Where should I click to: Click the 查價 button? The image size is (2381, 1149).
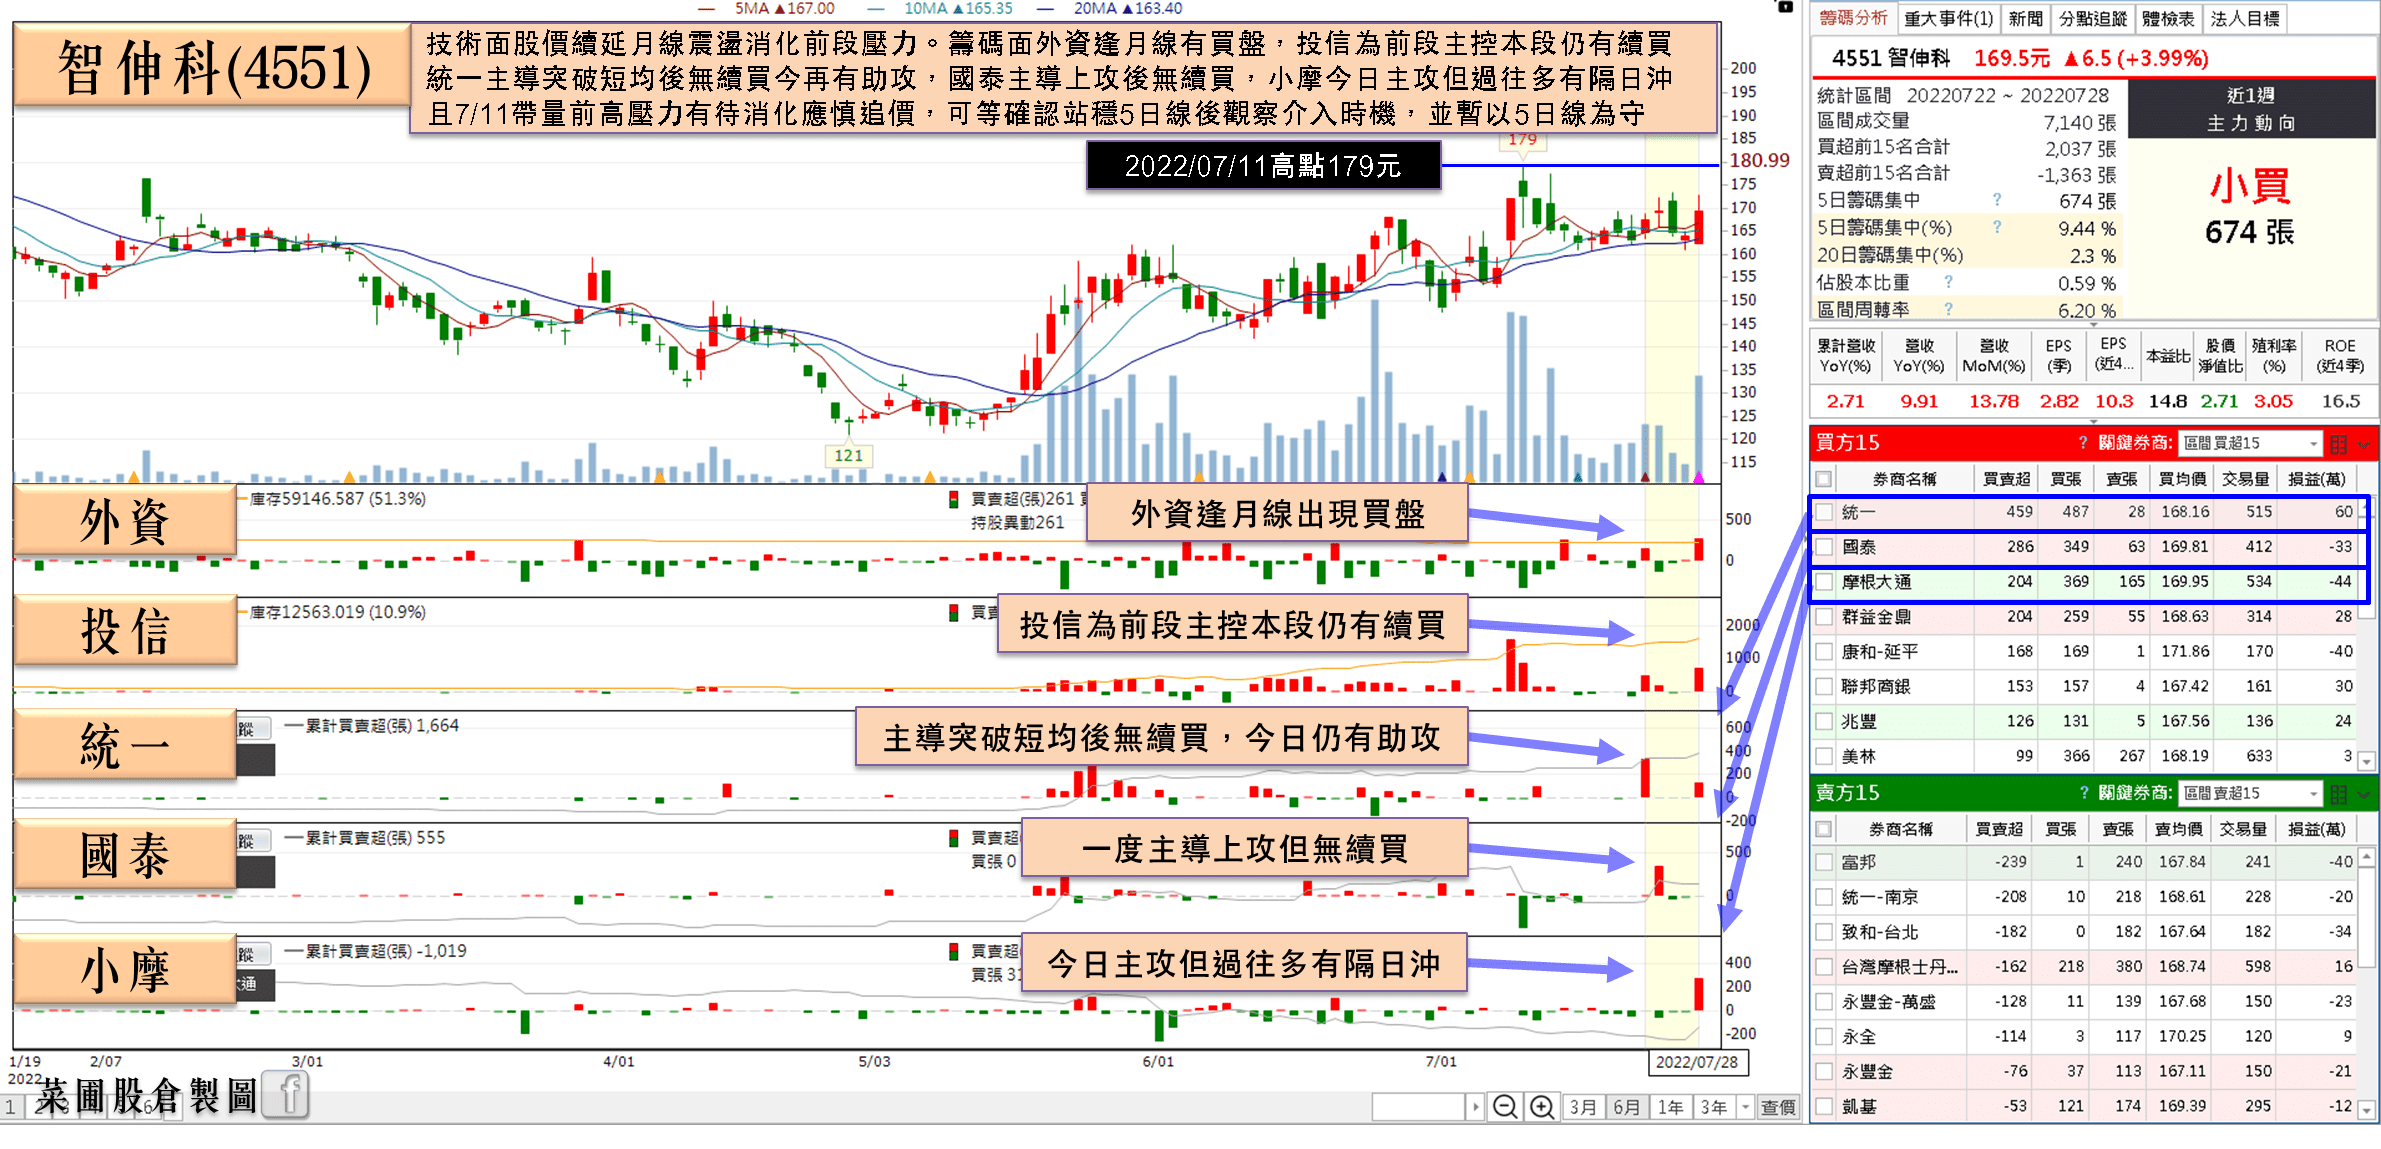[1778, 1107]
